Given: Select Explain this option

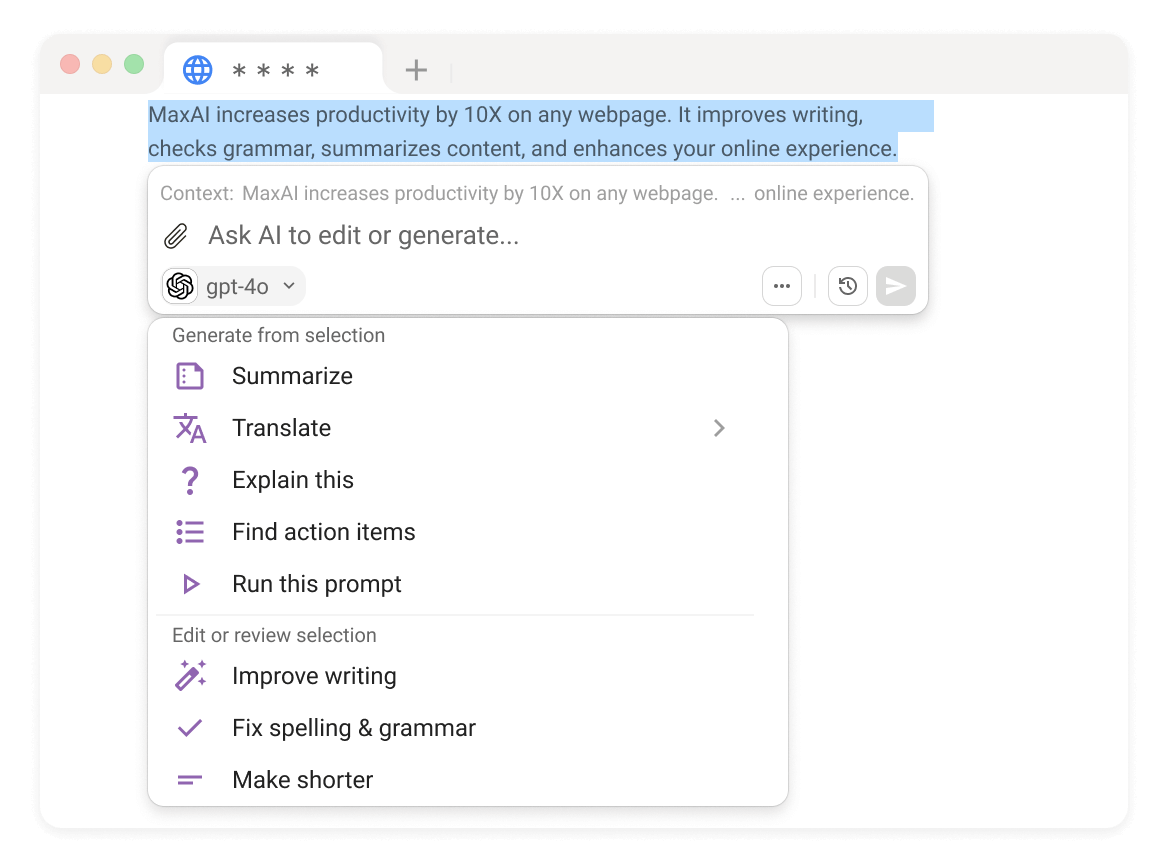Looking at the screenshot, I should click(468, 480).
